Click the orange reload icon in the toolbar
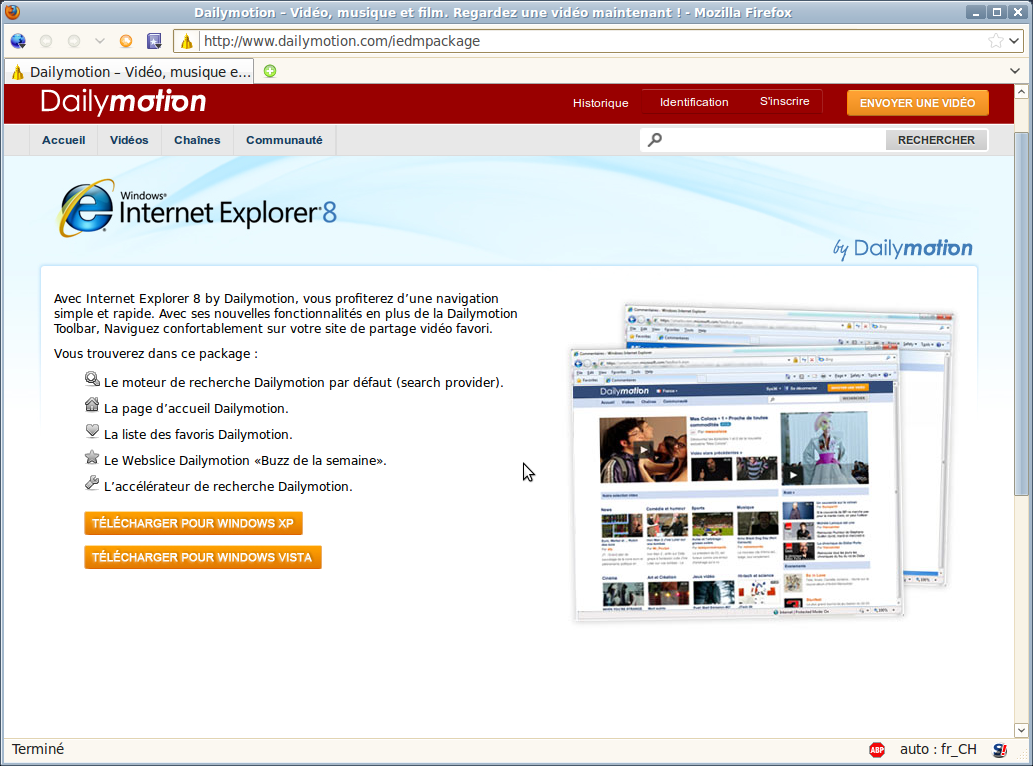Image resolution: width=1033 pixels, height=766 pixels. click(x=126, y=41)
